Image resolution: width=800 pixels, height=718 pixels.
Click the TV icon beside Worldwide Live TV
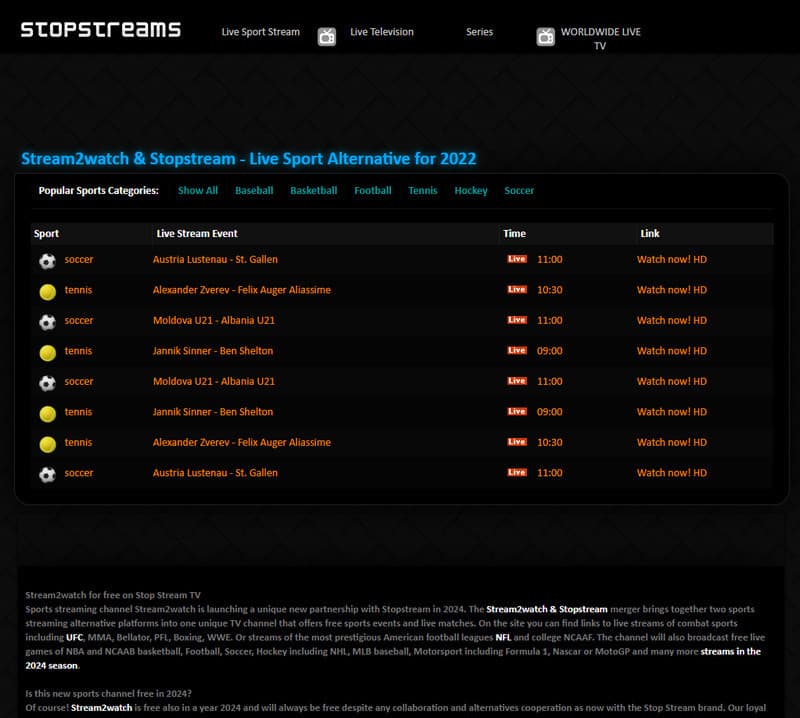coord(545,37)
